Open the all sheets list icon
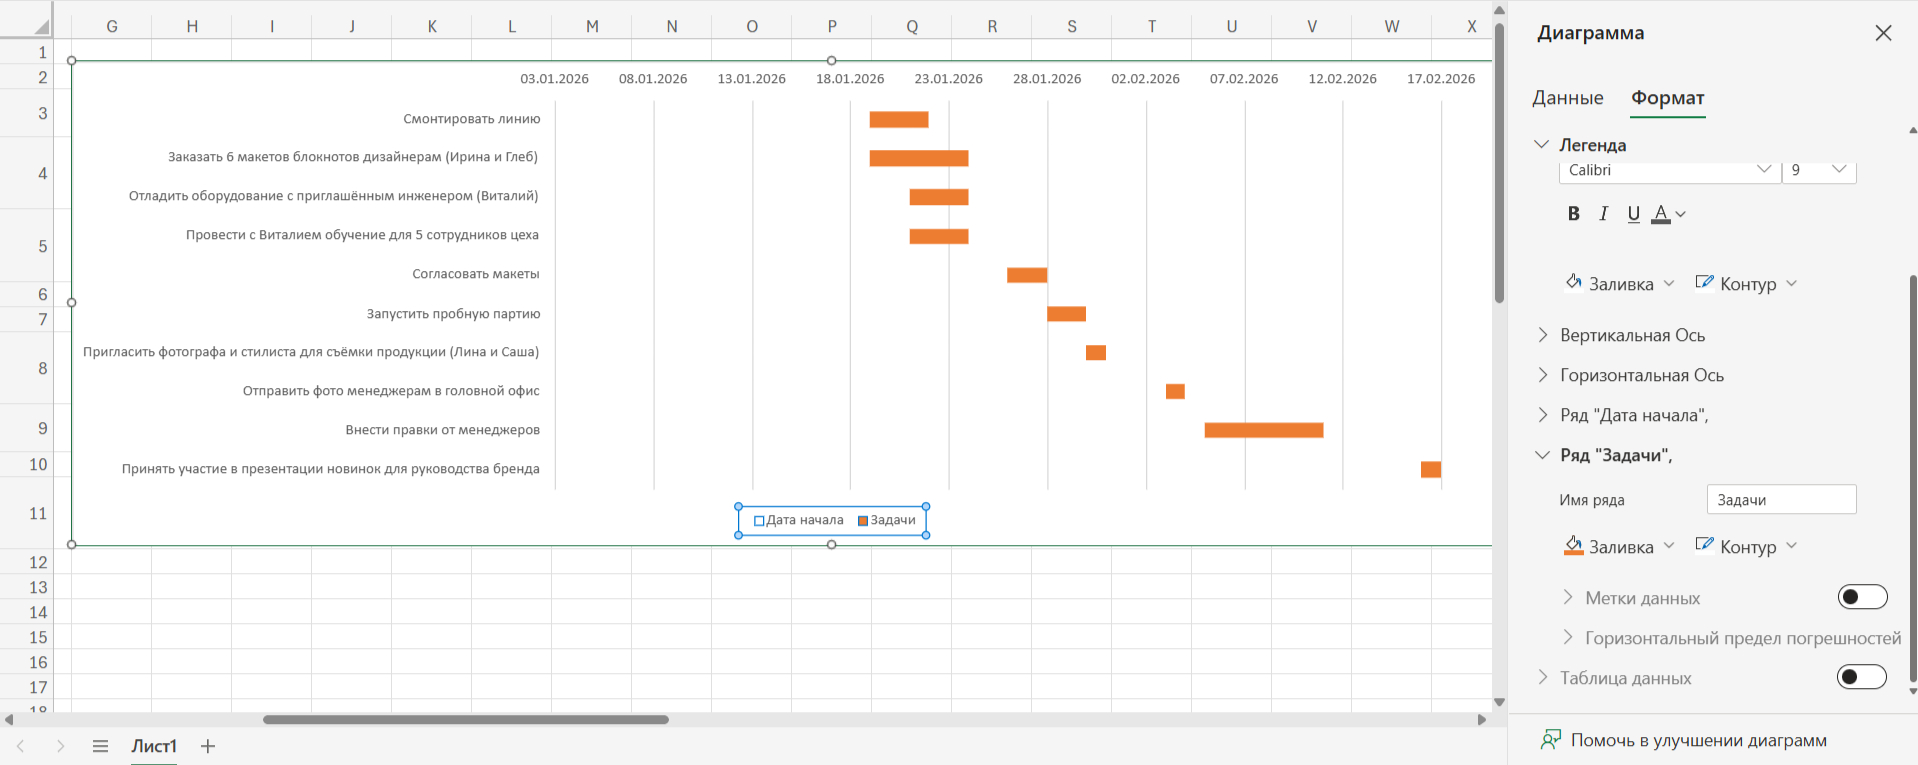 (100, 746)
